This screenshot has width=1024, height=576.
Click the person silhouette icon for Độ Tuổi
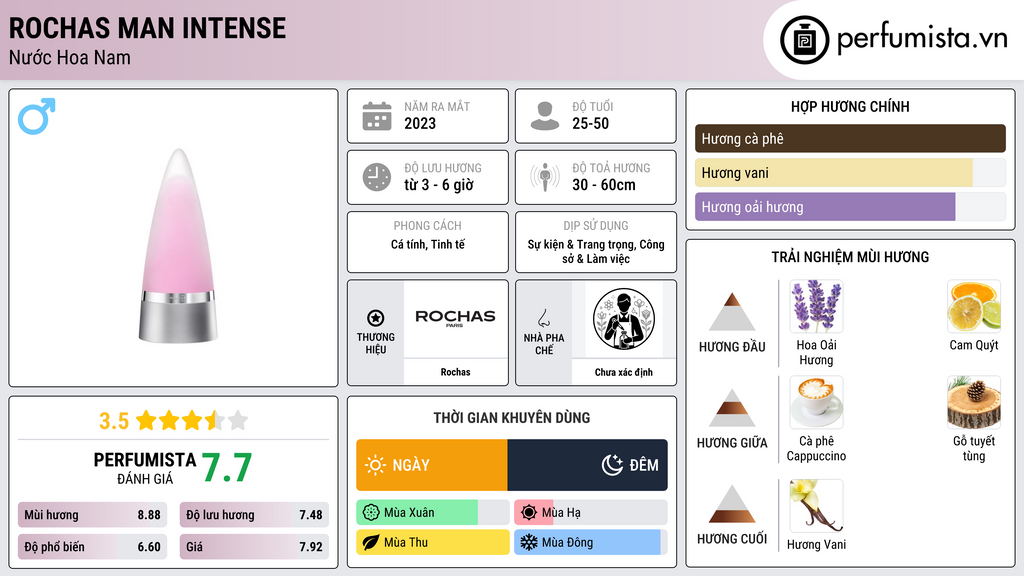tap(545, 116)
